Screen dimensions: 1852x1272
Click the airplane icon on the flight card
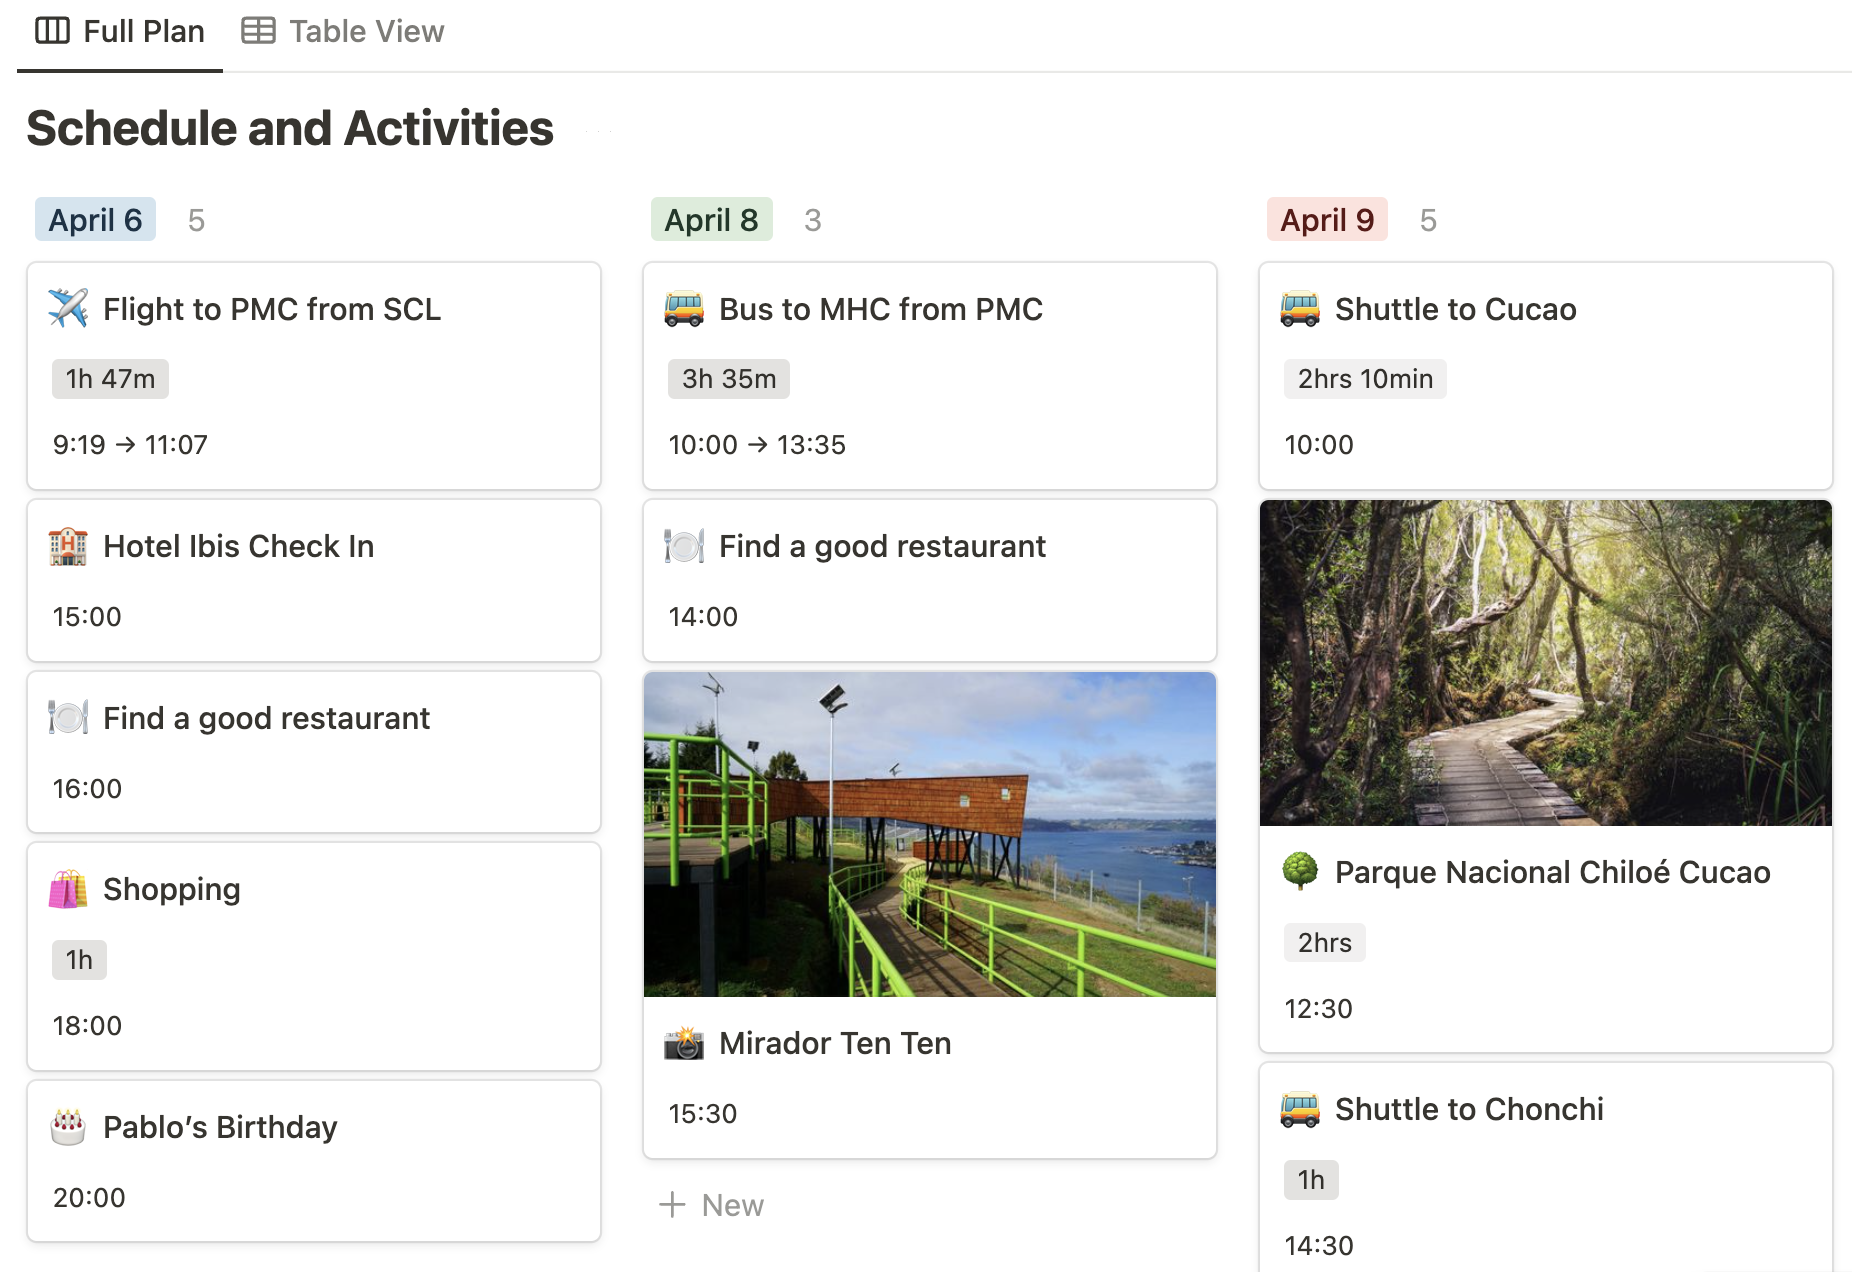68,309
